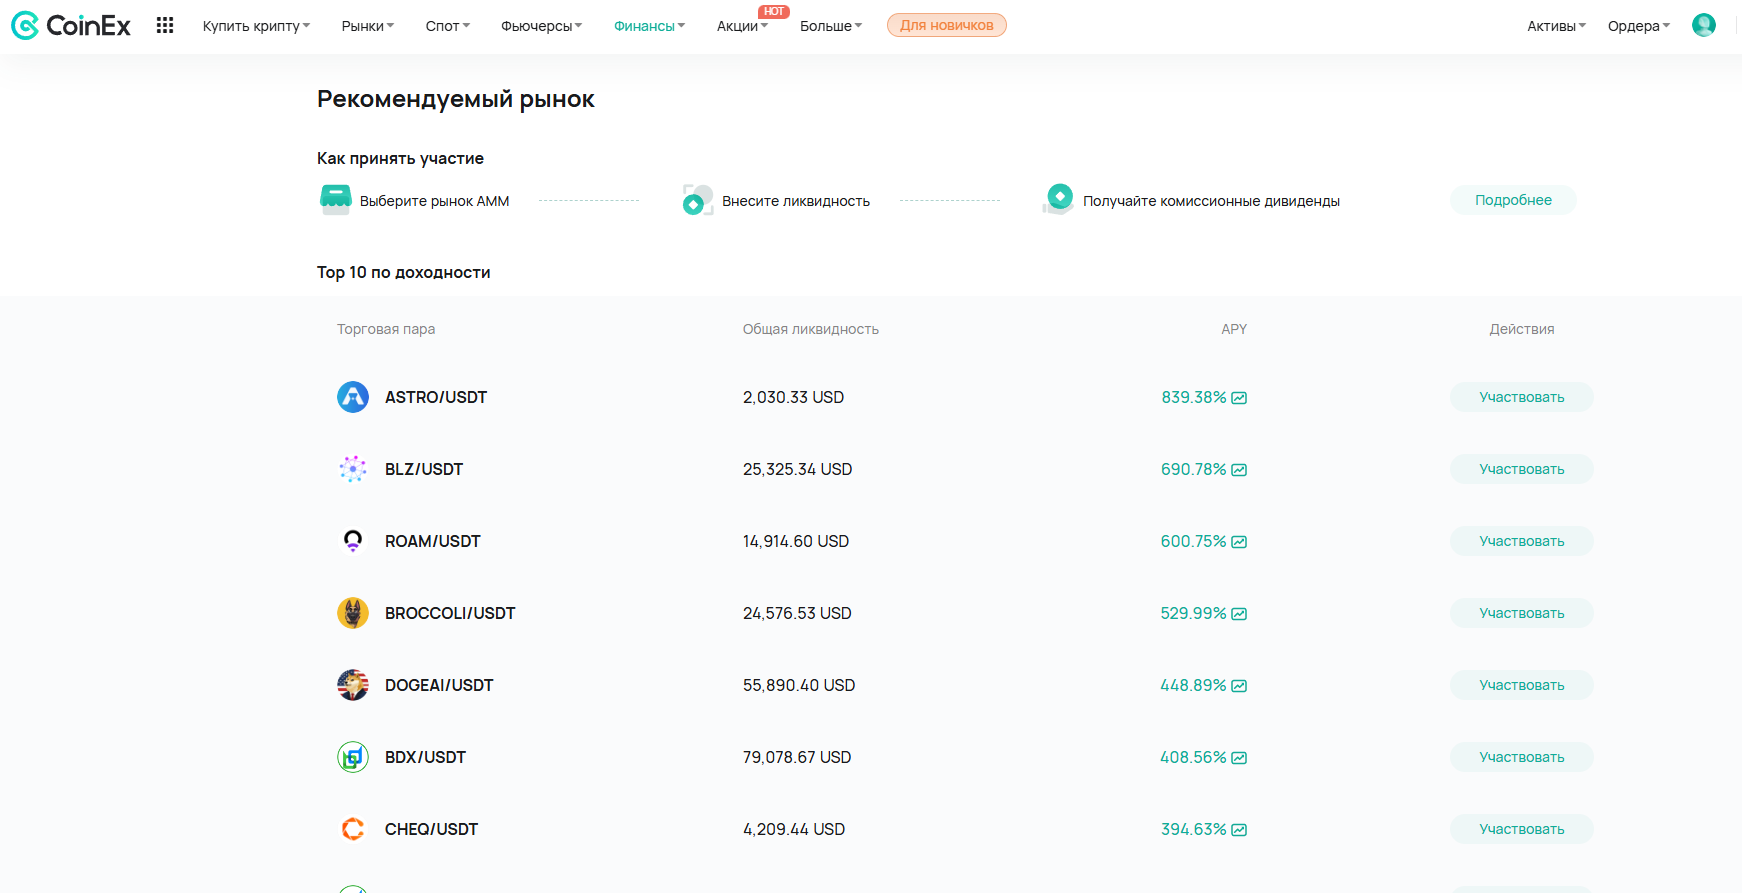Screen dimensions: 1742x893
Task: Click the commission dividends step icon
Action: click(x=1058, y=199)
